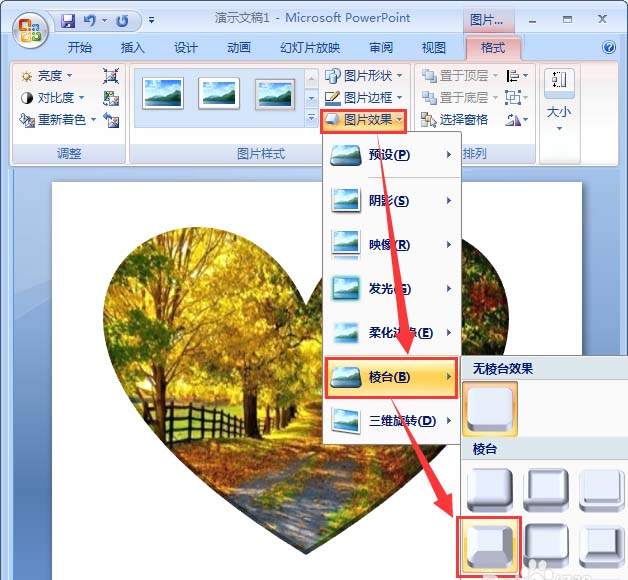Open the 柔化边缘(E) soft edges submenu
The image size is (628, 580).
tap(392, 332)
